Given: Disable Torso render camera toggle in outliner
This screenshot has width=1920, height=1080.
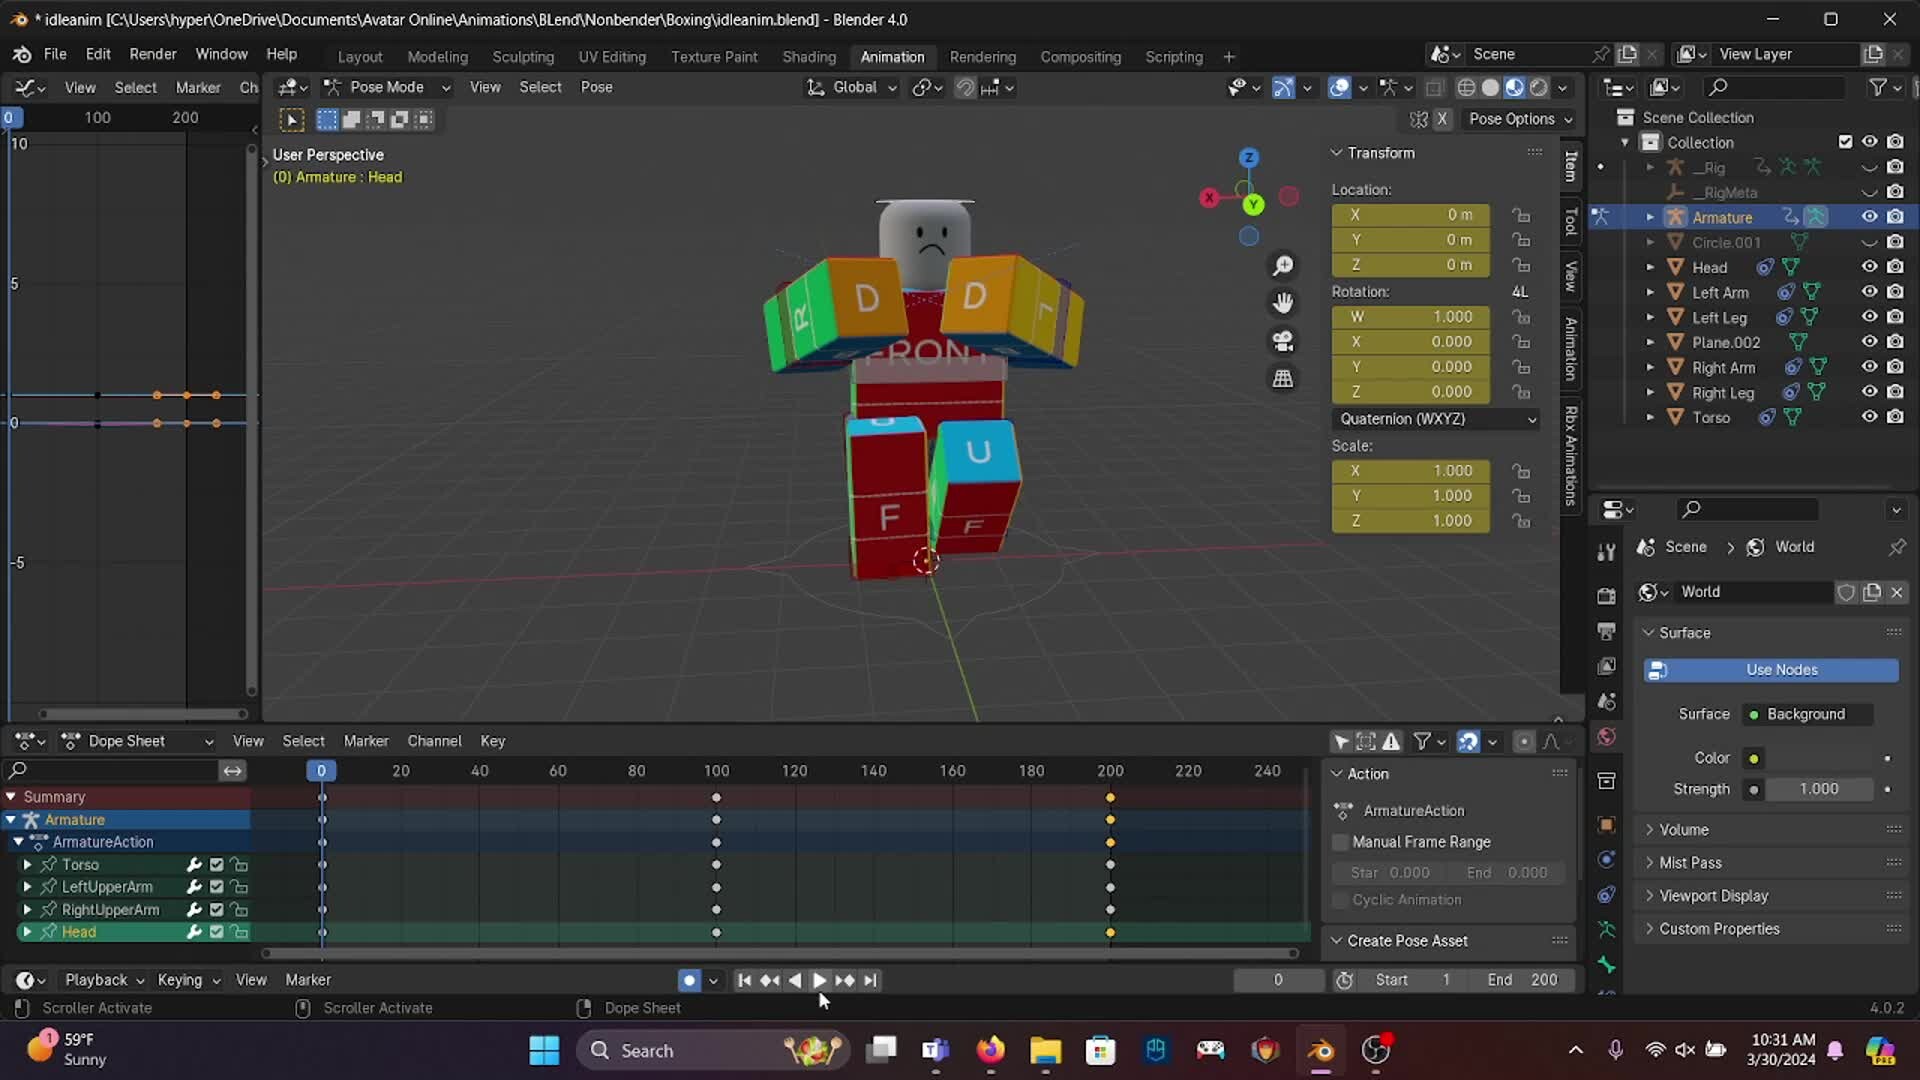Looking at the screenshot, I should tap(1896, 417).
